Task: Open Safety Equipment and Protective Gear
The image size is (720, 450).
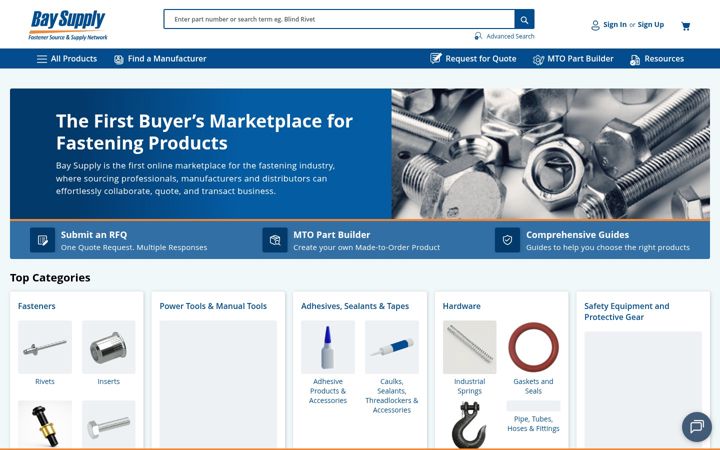Action: click(627, 312)
